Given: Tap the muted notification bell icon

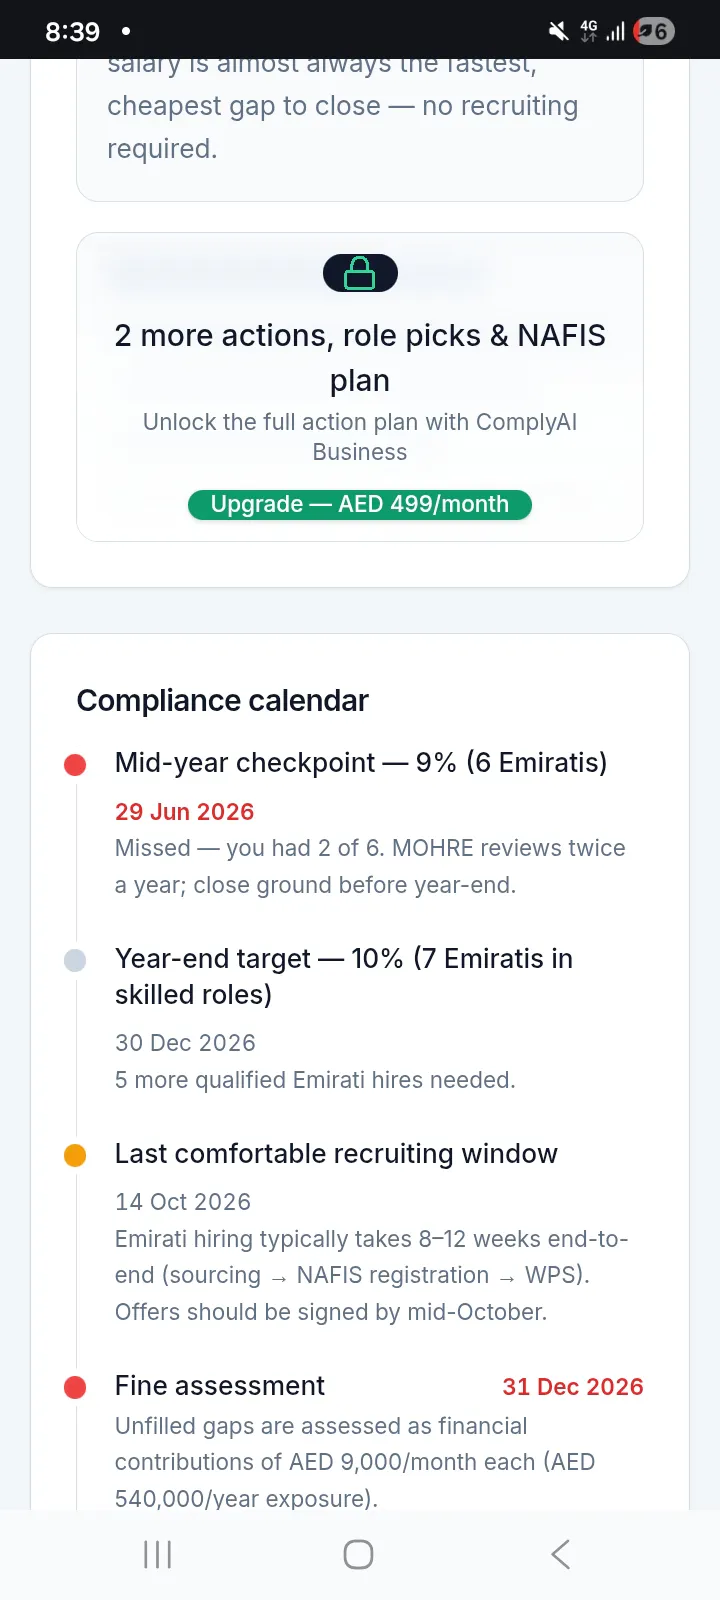Looking at the screenshot, I should (558, 31).
